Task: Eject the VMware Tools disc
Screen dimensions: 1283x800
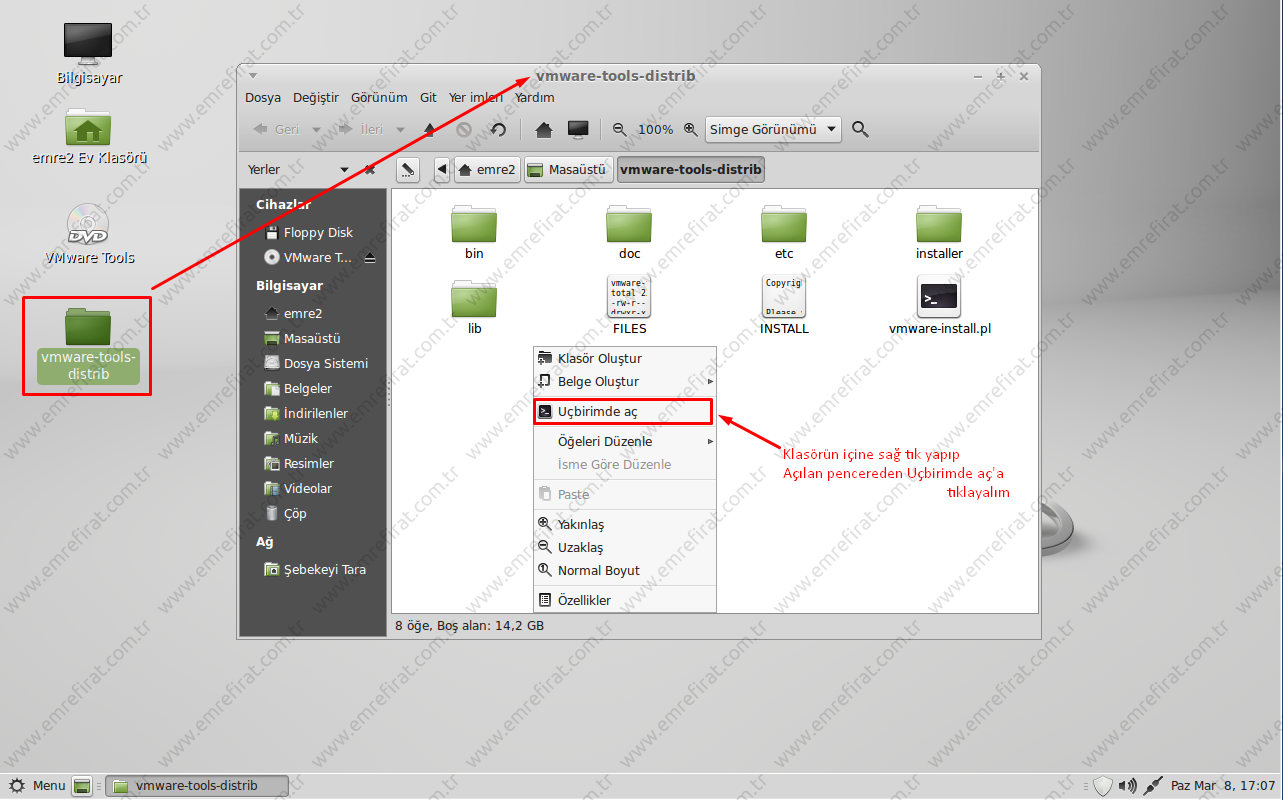Action: (370, 258)
